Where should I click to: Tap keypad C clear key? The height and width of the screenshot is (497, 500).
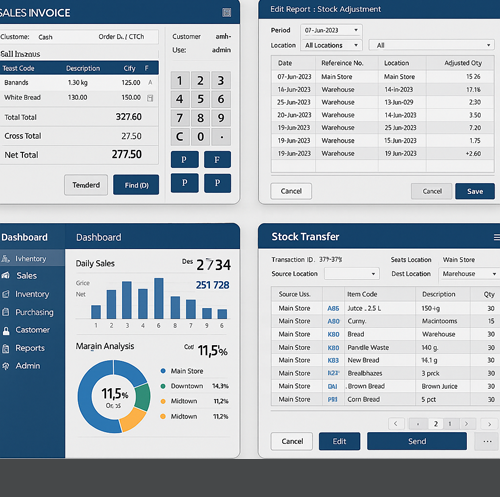pyautogui.click(x=180, y=137)
